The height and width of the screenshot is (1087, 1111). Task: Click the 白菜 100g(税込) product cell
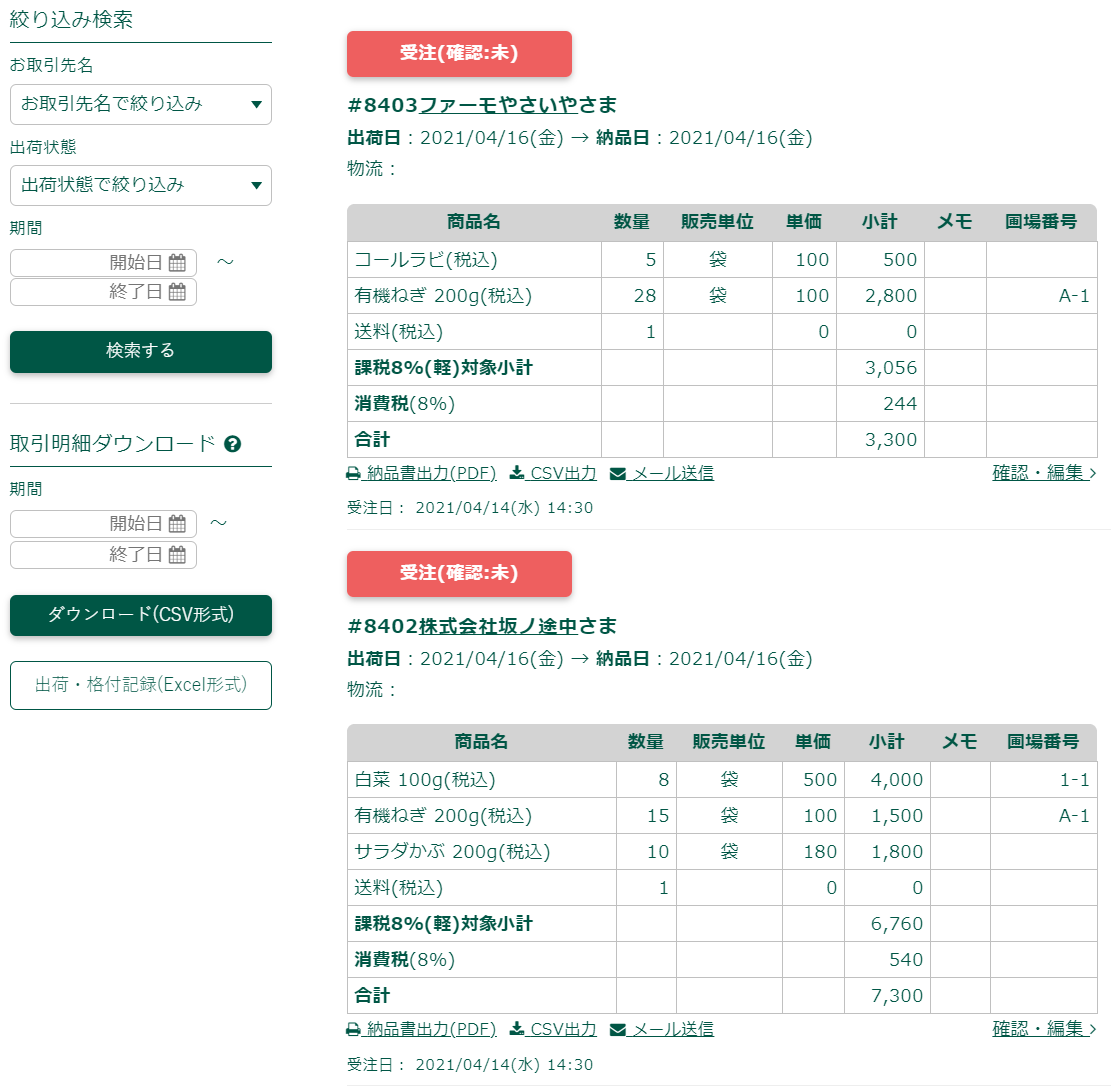482,780
